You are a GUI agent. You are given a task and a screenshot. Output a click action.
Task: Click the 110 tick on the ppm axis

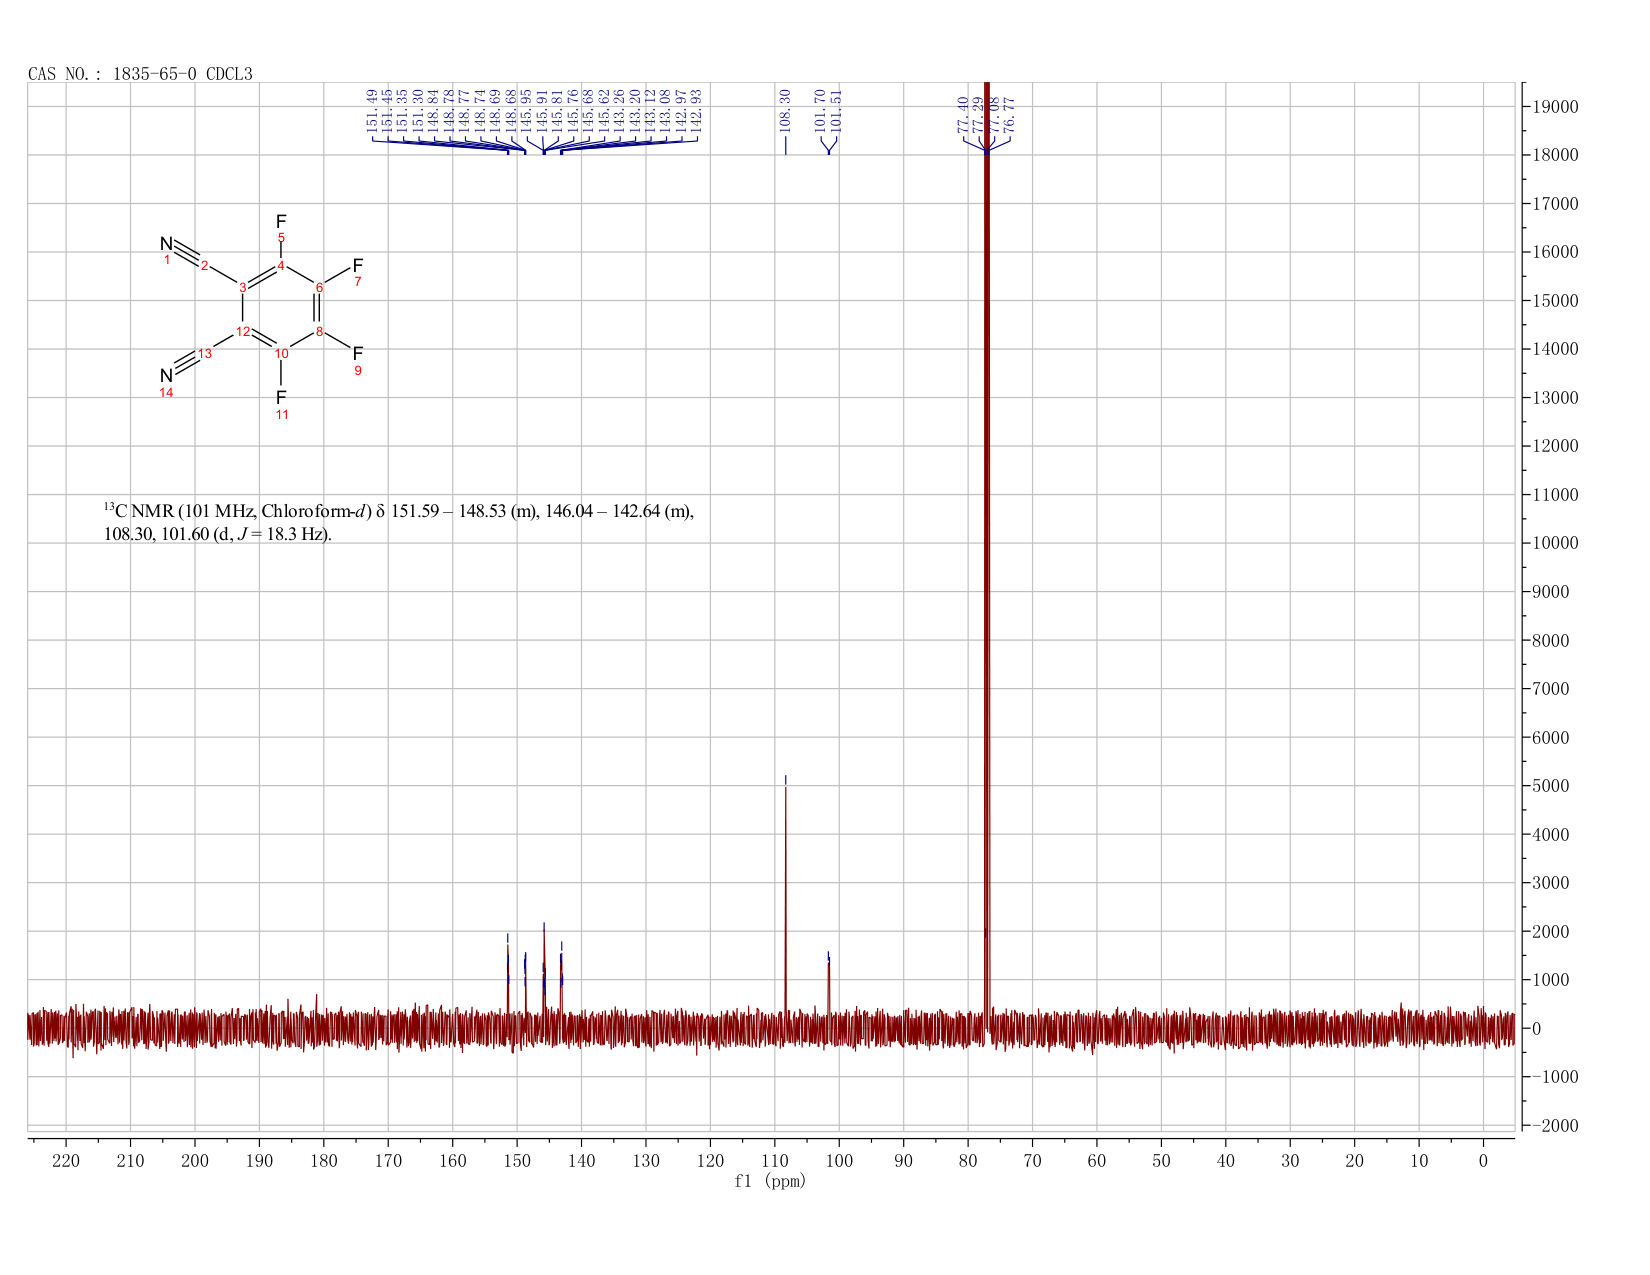click(x=775, y=1160)
